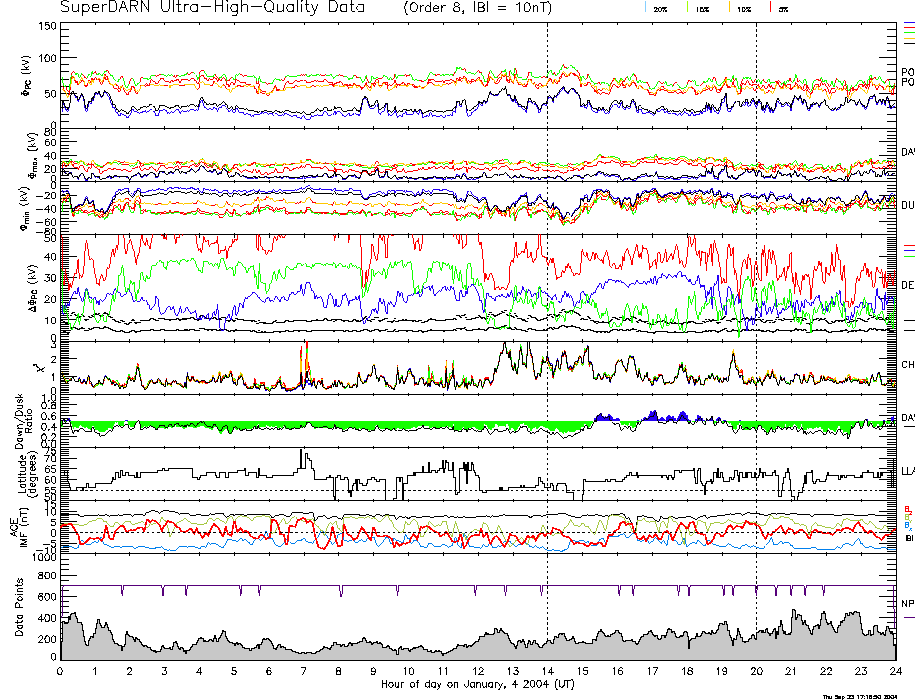The image size is (915, 700).
Task: Click hour 17 on the time axis
Action: [652, 671]
